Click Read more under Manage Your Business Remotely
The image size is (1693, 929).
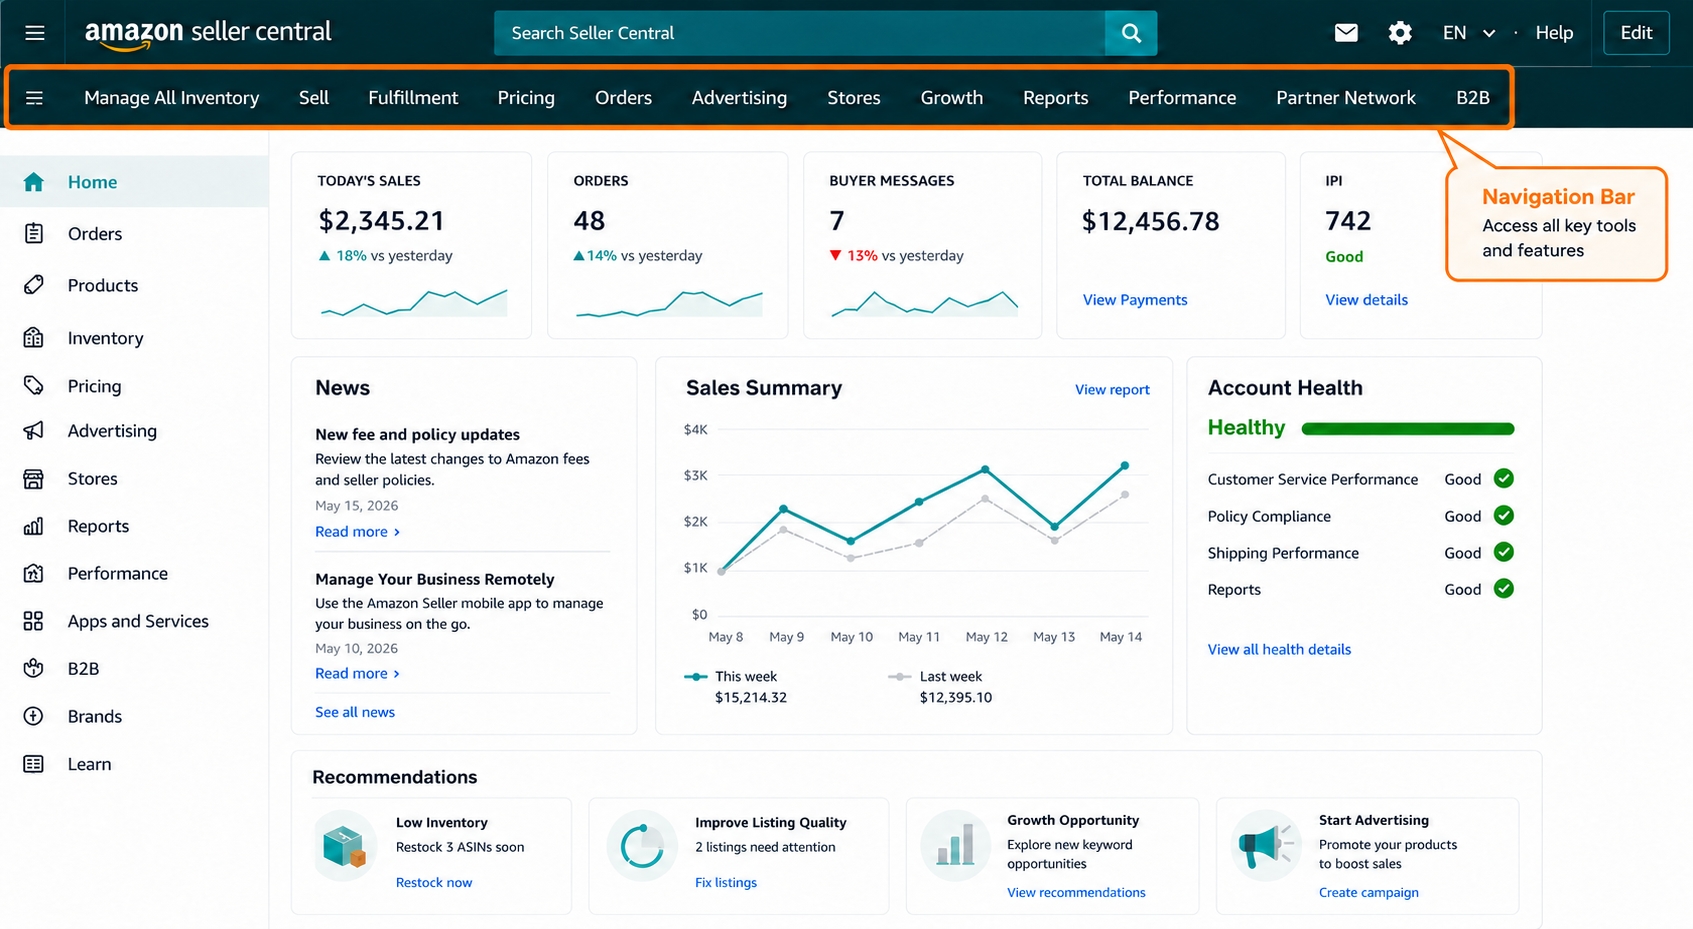coord(357,674)
